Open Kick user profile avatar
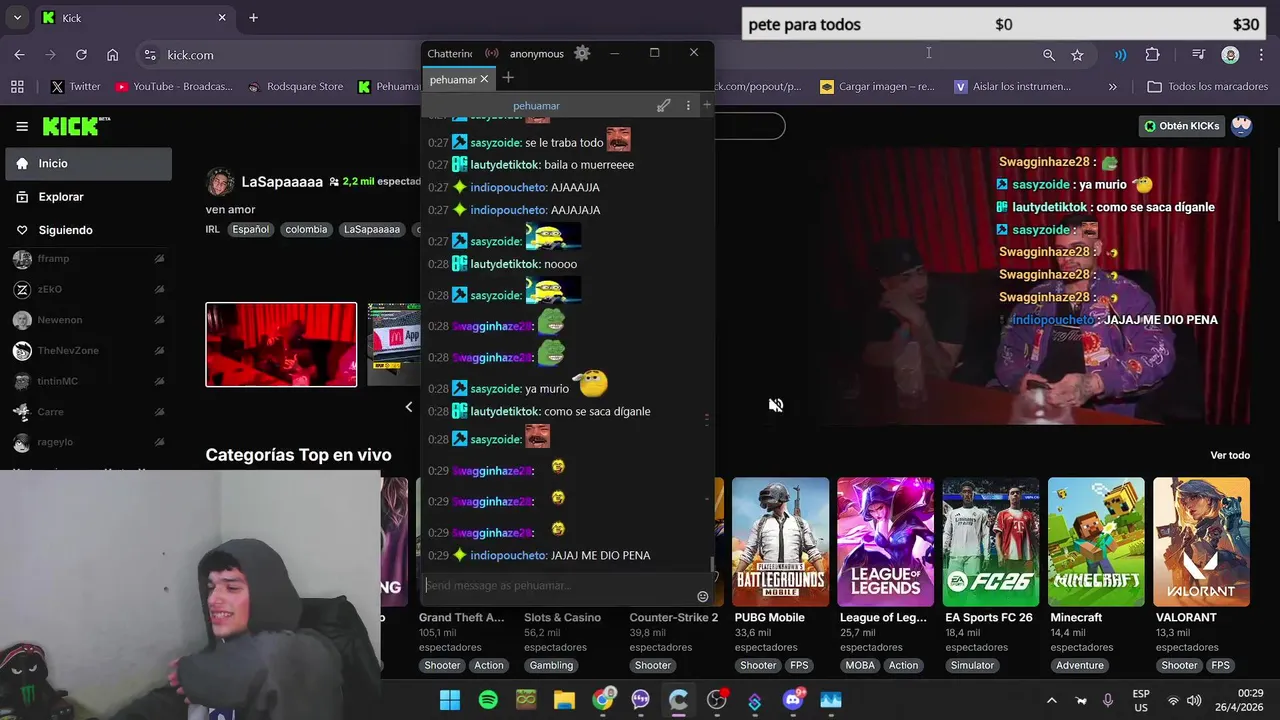The height and width of the screenshot is (720, 1280). pyautogui.click(x=1241, y=126)
